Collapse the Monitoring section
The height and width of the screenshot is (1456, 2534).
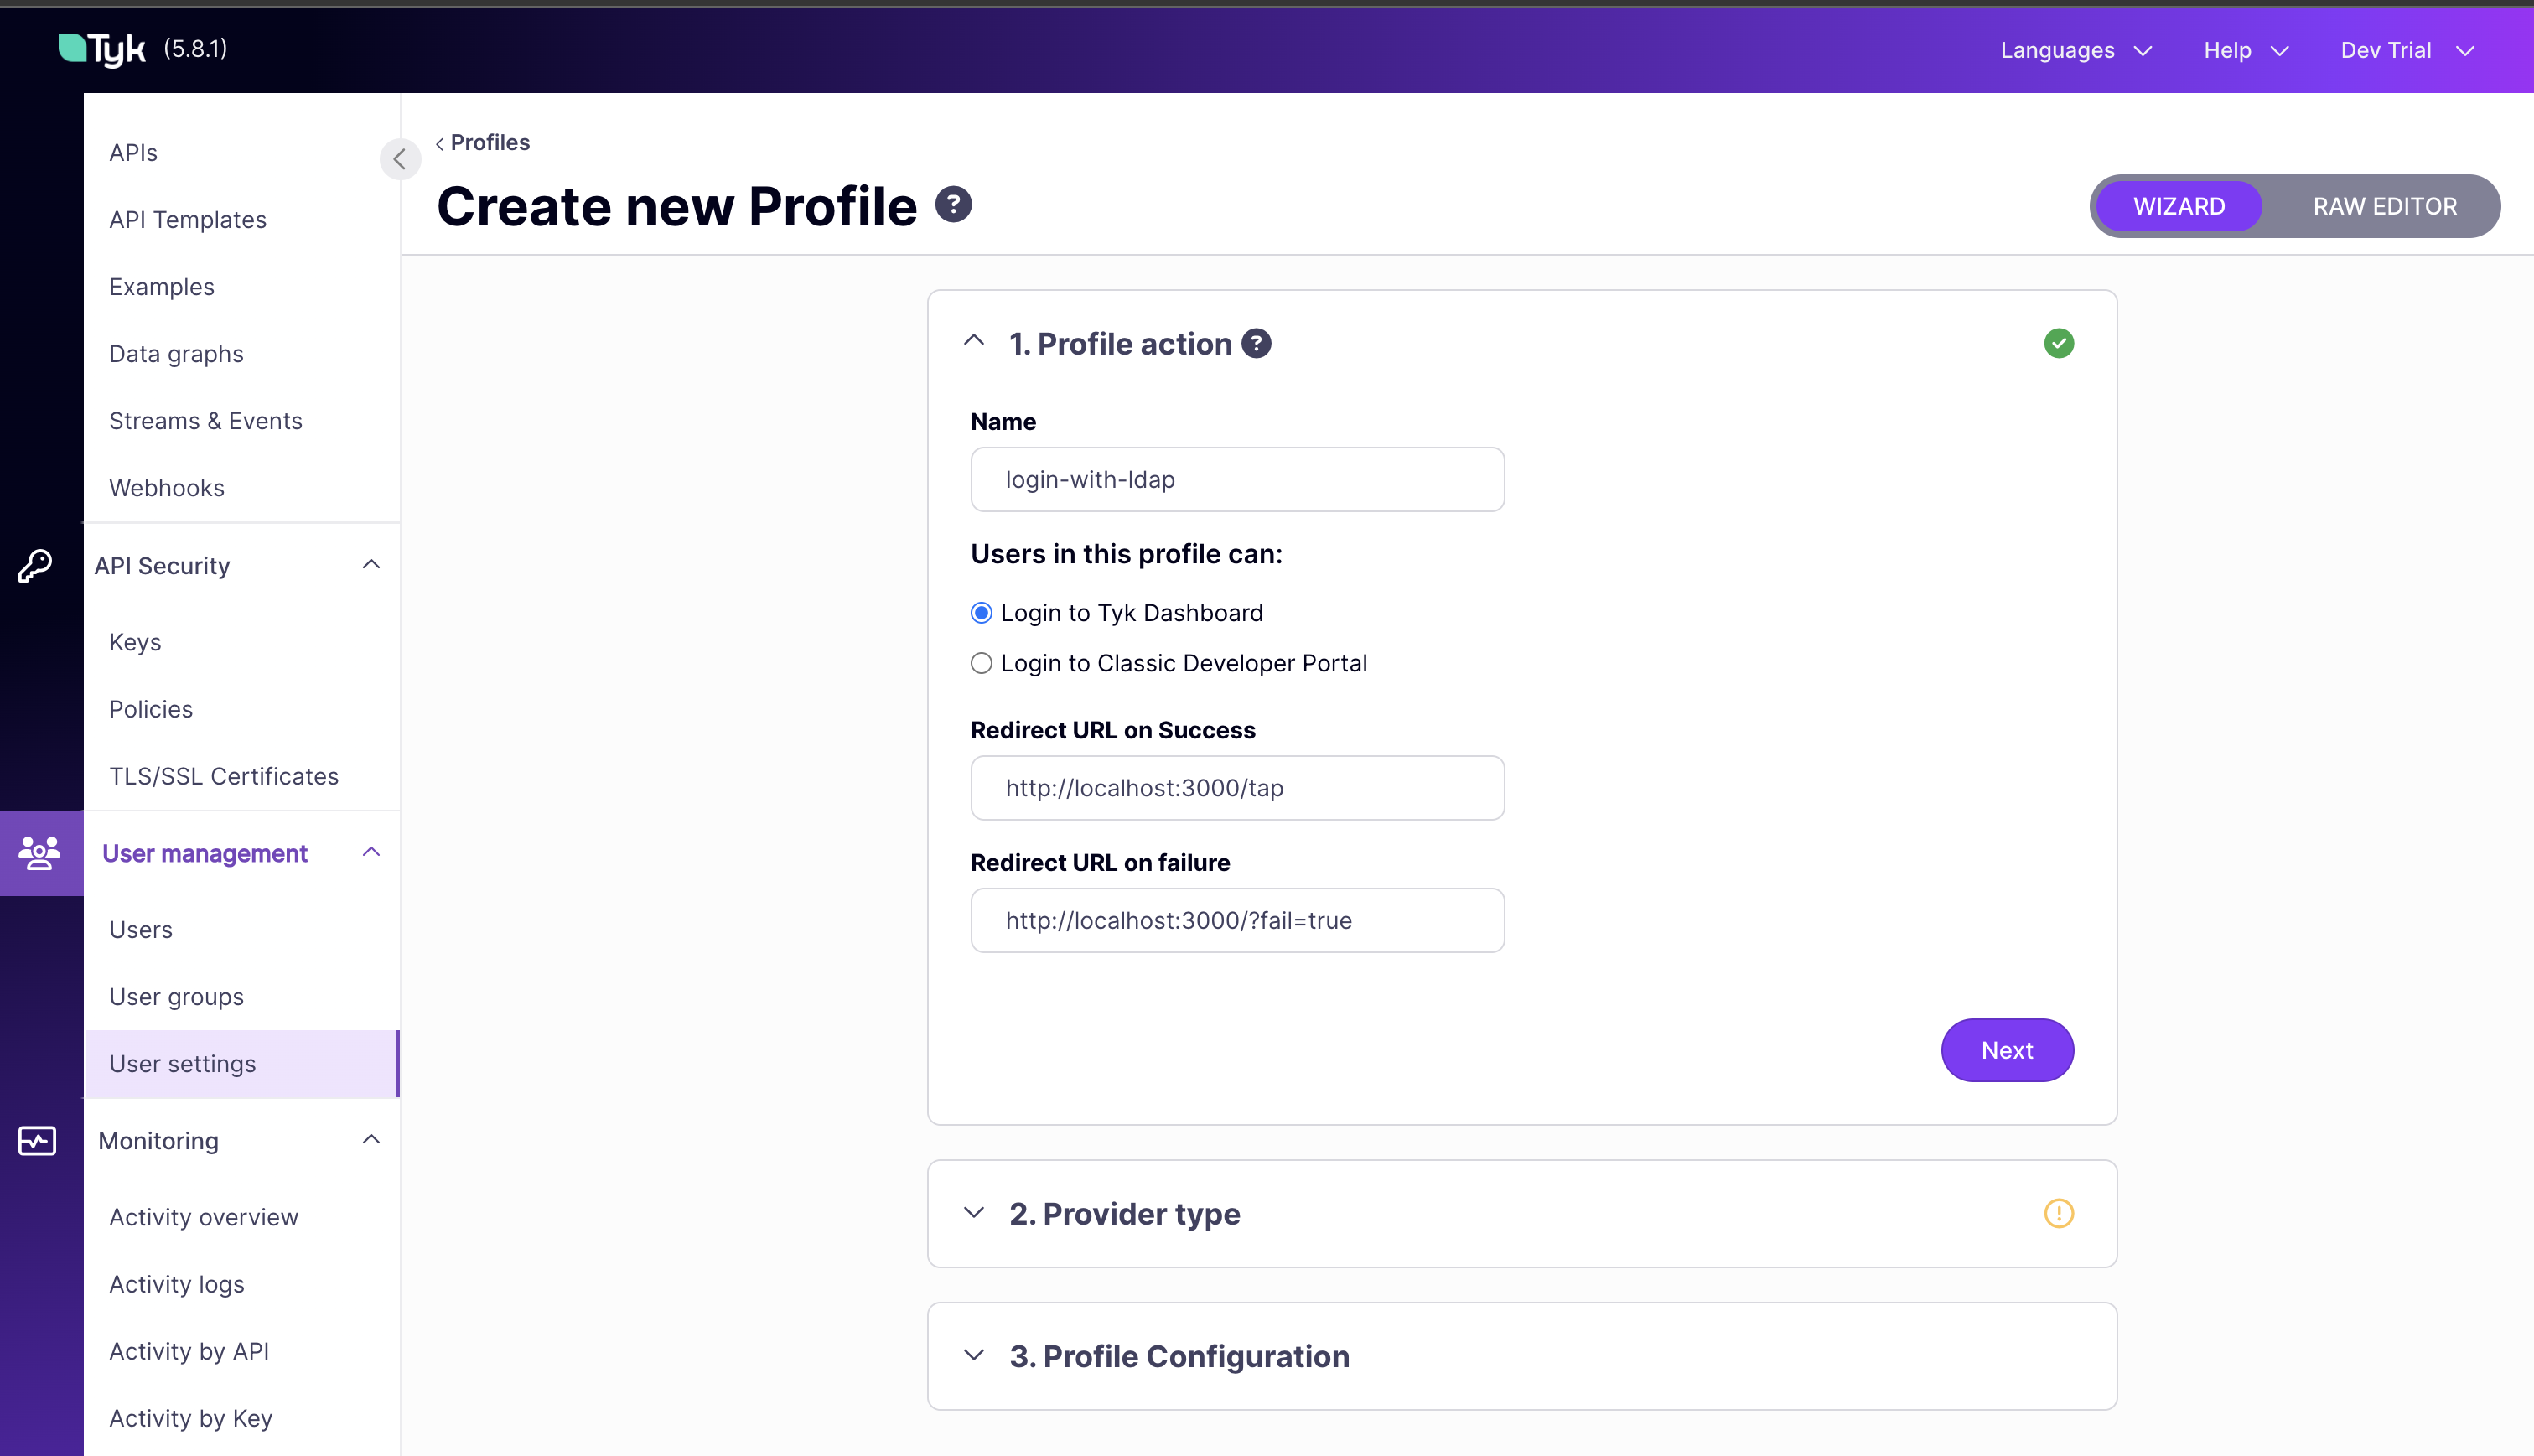point(371,1139)
